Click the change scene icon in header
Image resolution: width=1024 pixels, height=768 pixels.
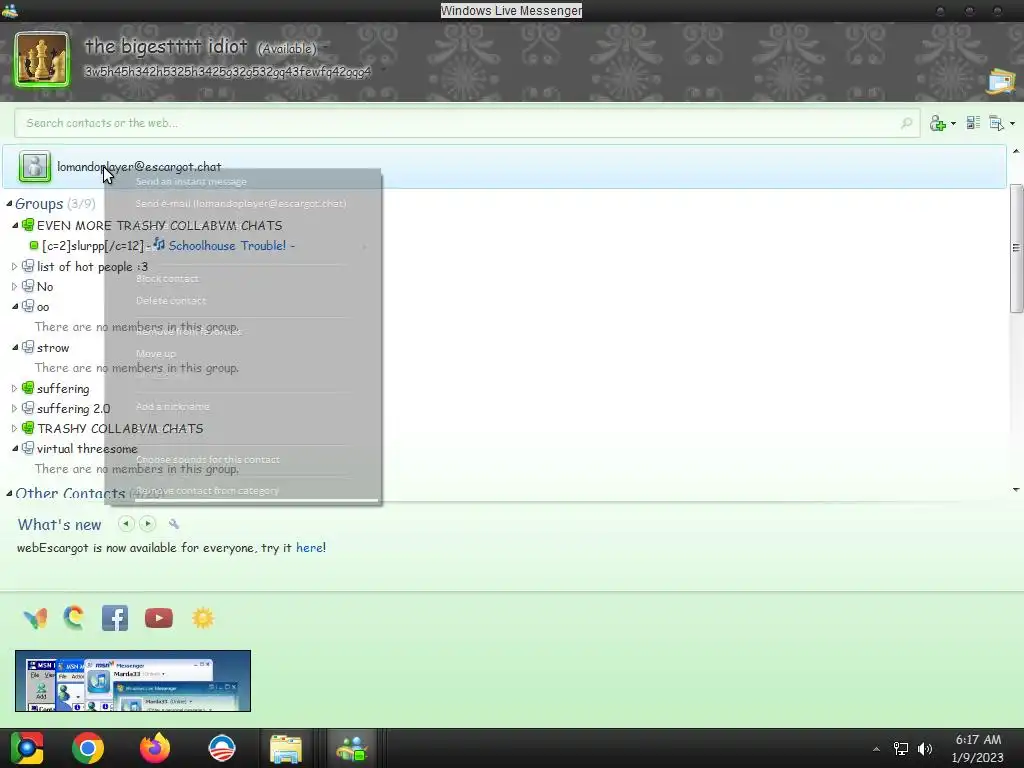(x=1000, y=82)
